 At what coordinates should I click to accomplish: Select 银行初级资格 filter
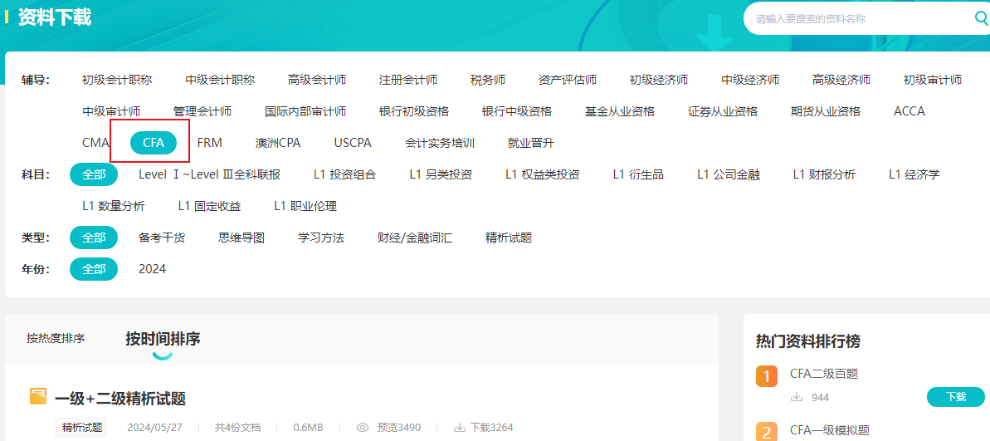[414, 111]
